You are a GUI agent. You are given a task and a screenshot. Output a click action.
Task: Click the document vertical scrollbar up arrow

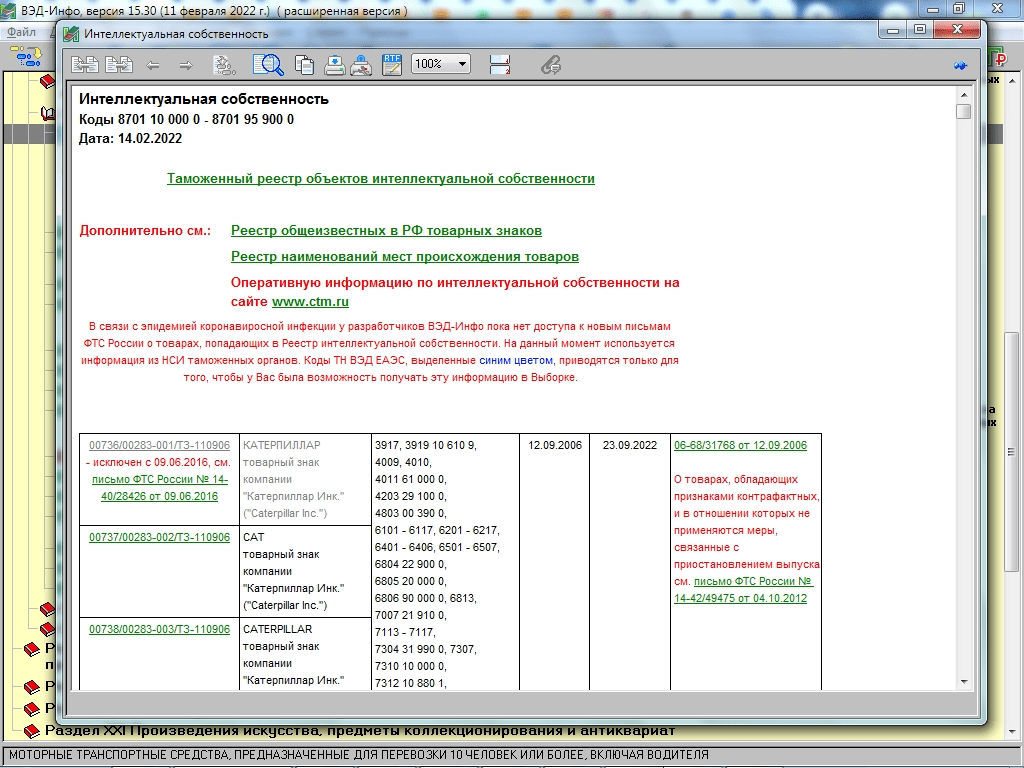pos(964,95)
